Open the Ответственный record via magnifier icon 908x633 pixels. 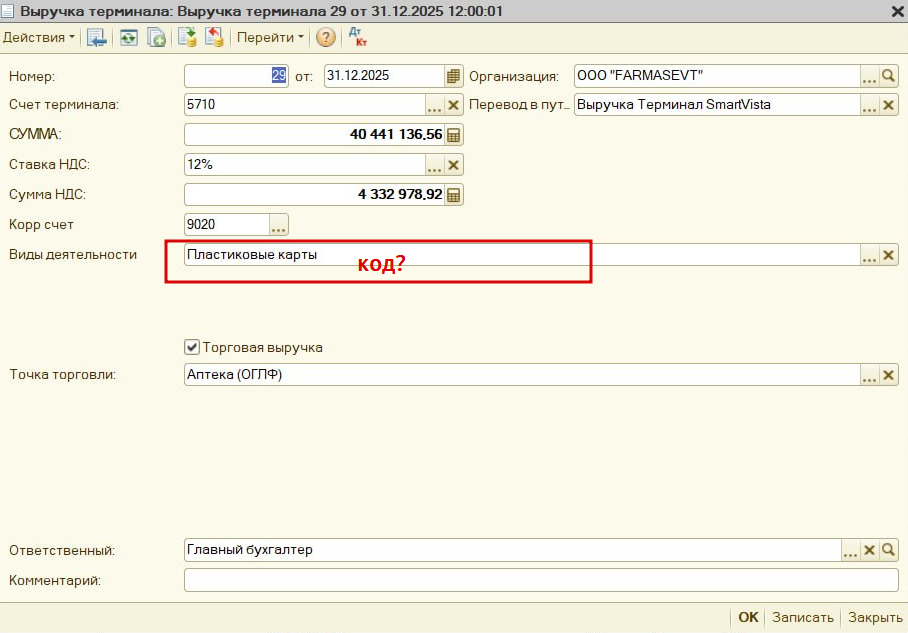coord(888,550)
